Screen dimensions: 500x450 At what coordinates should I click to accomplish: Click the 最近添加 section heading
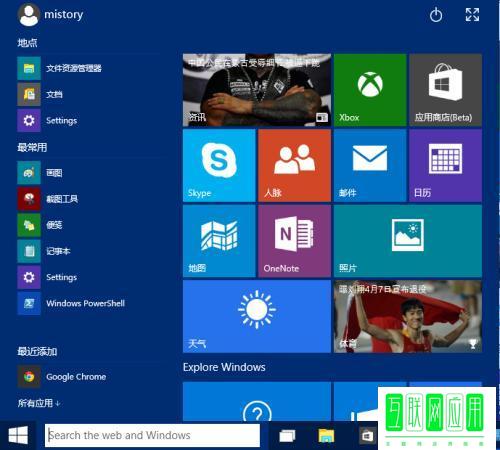point(37,351)
